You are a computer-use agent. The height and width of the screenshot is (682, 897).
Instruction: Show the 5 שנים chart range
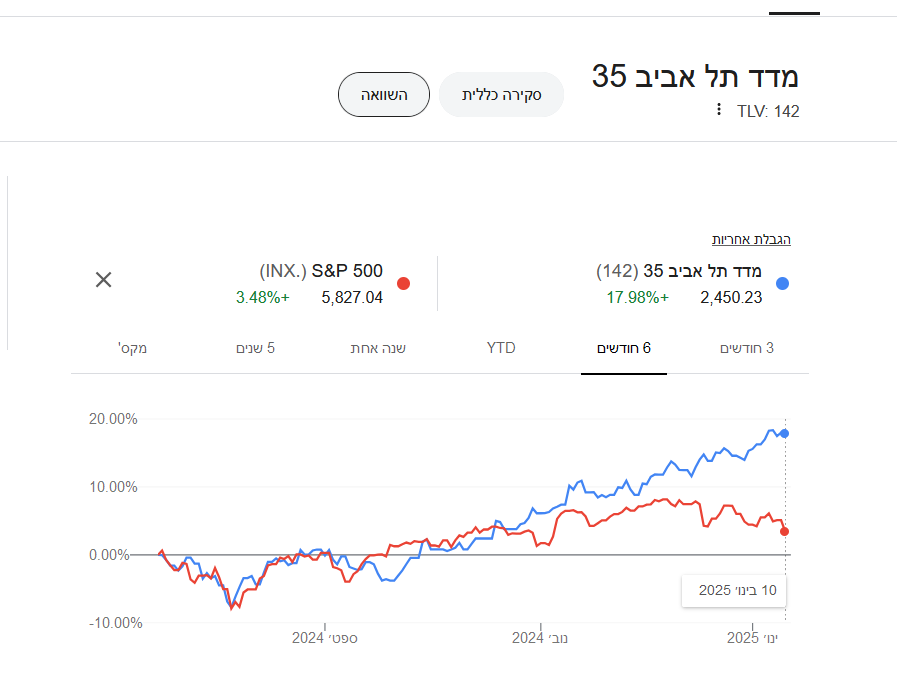pos(255,348)
